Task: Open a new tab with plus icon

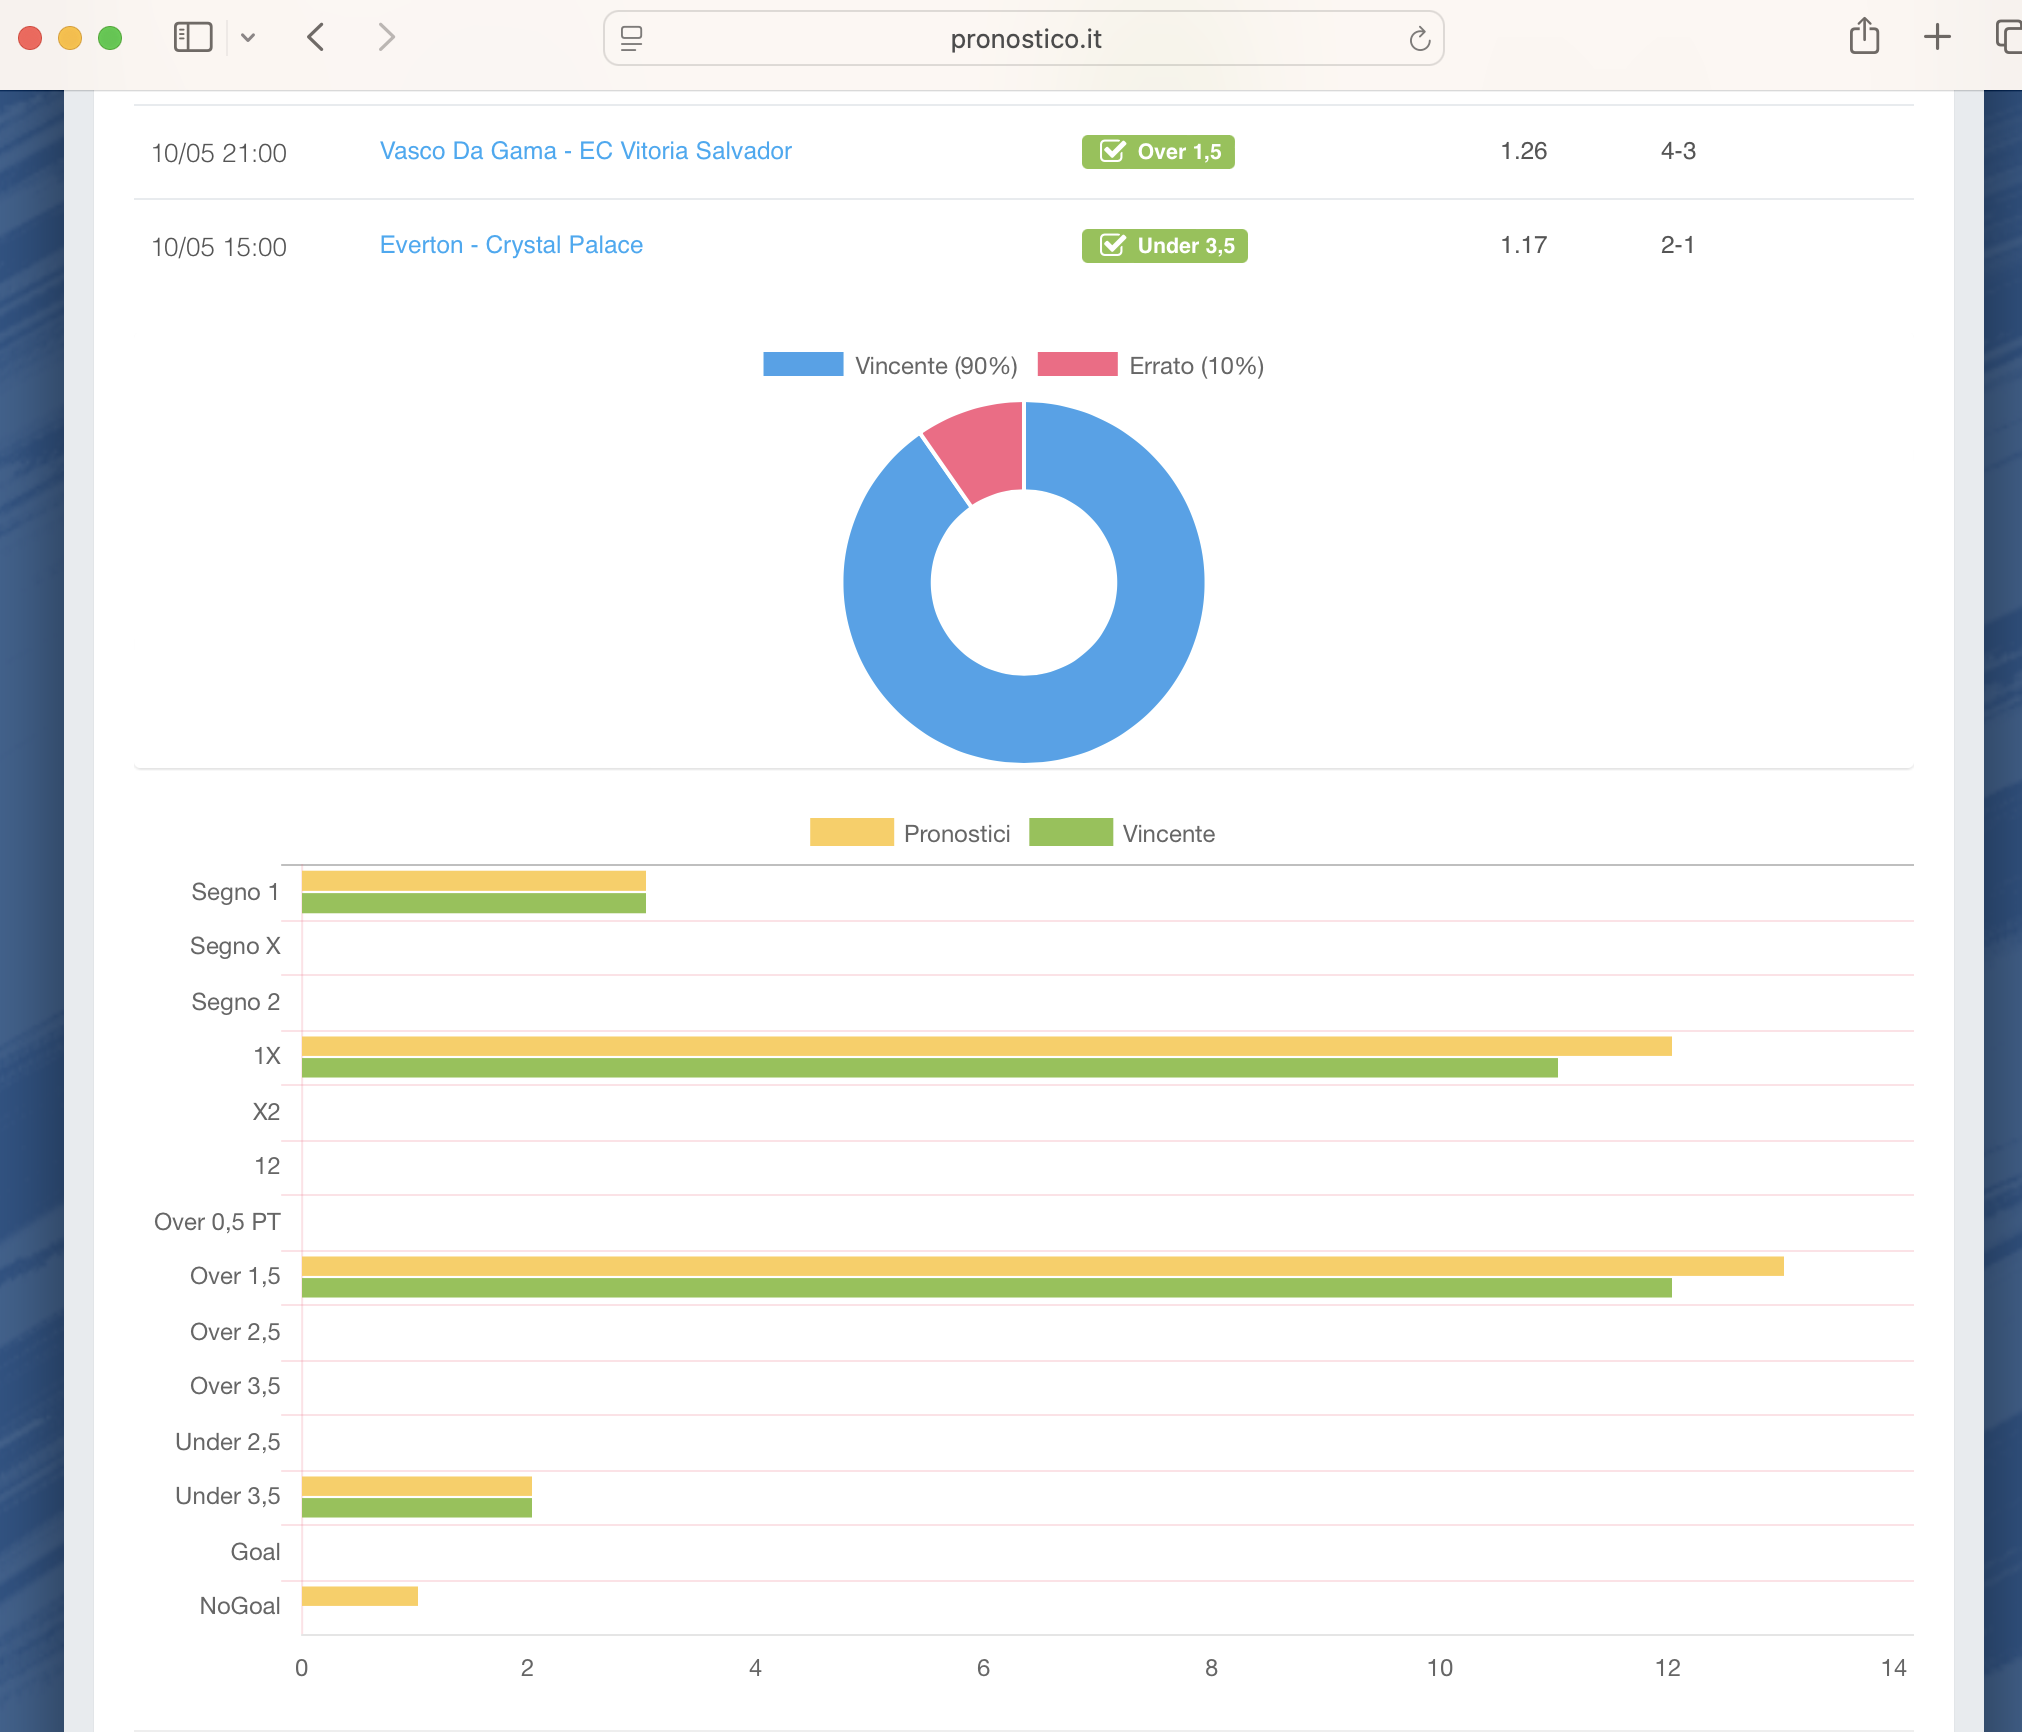Action: (x=1937, y=38)
